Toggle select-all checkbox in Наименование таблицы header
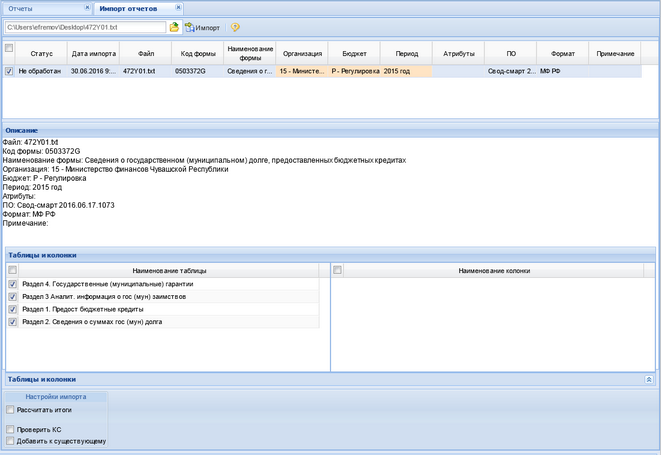The height and width of the screenshot is (455, 661). click(x=12, y=270)
